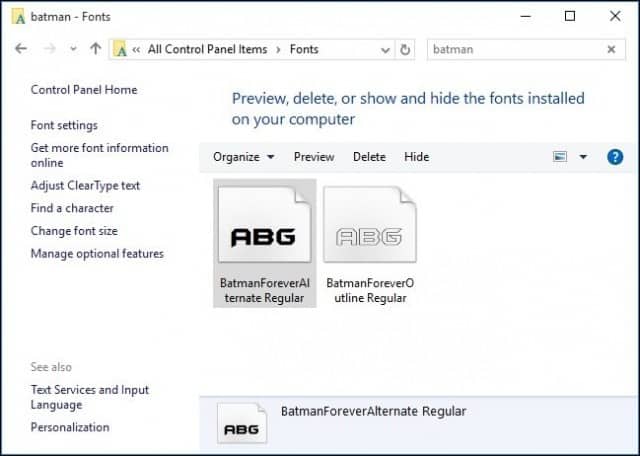Expand the address bar history dropdown
This screenshot has width=640, height=456.
tap(384, 50)
